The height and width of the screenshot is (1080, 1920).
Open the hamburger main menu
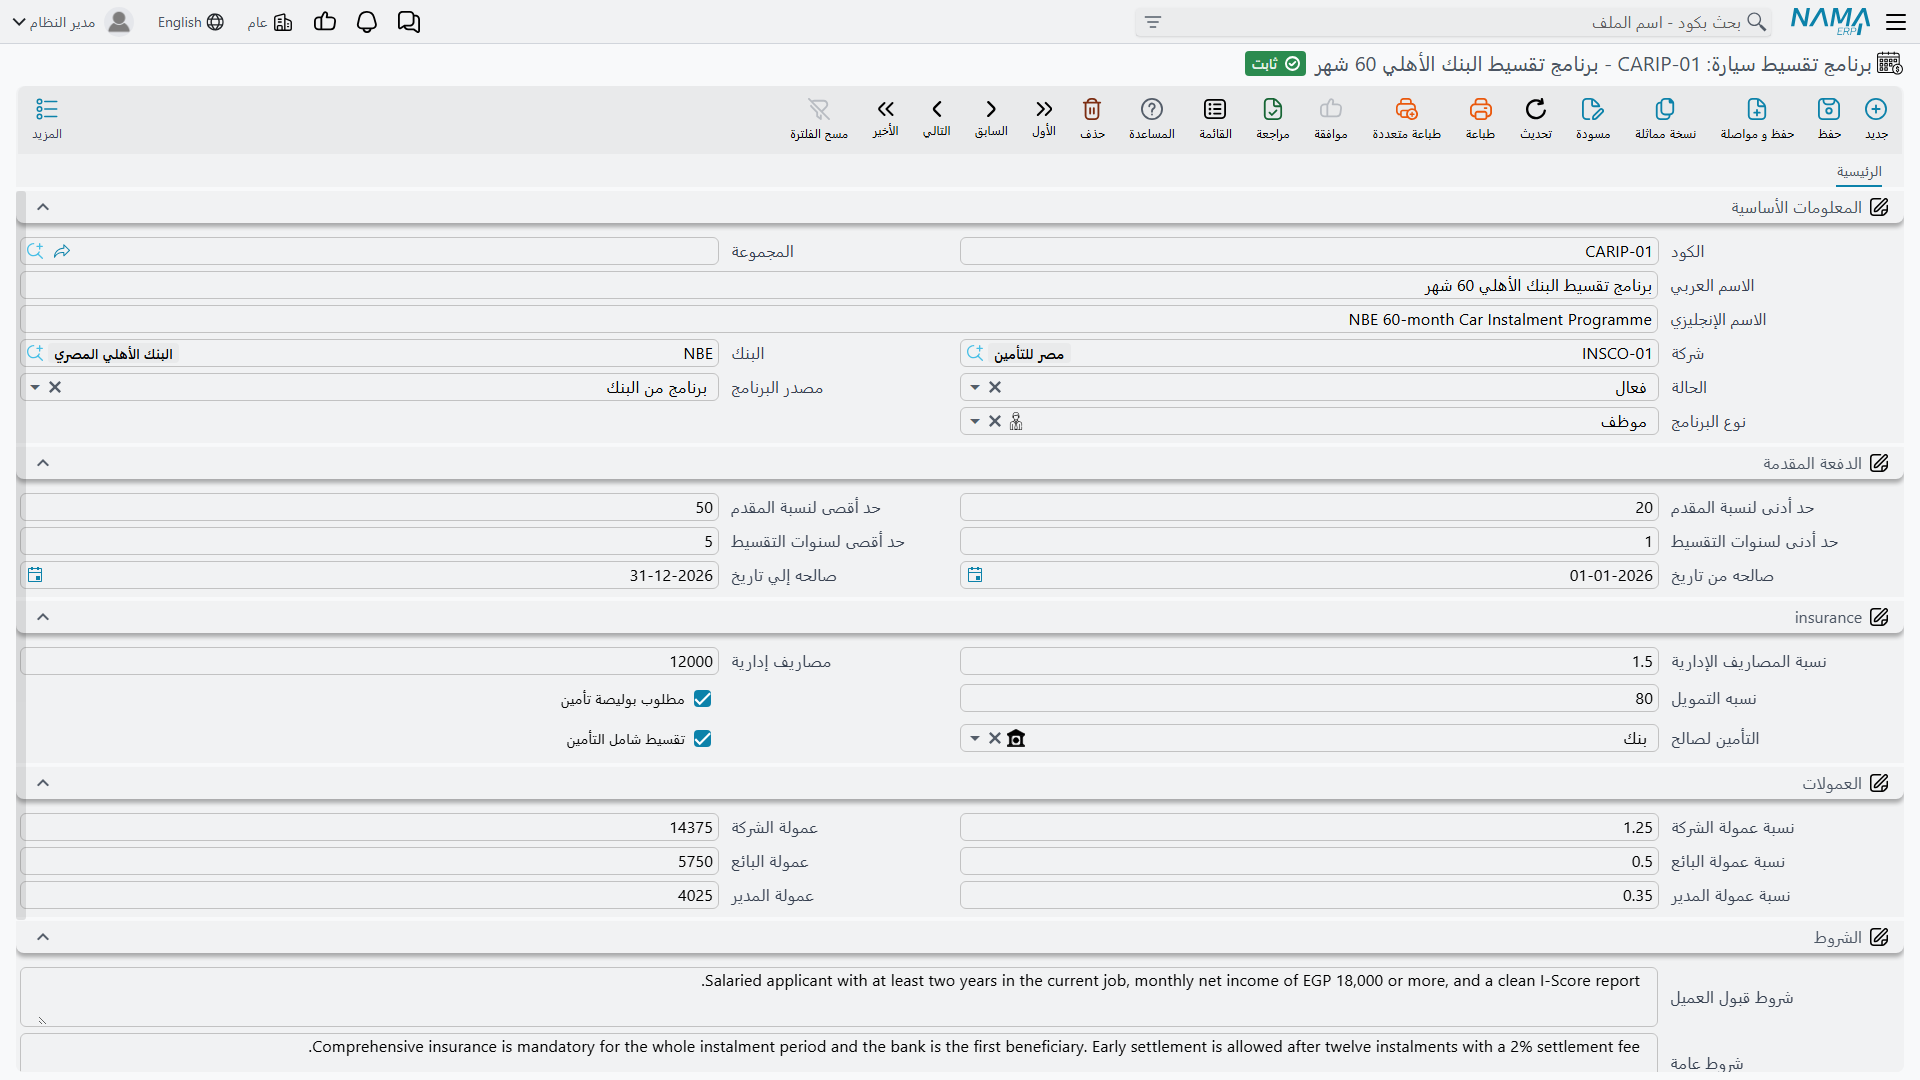[x=1896, y=22]
